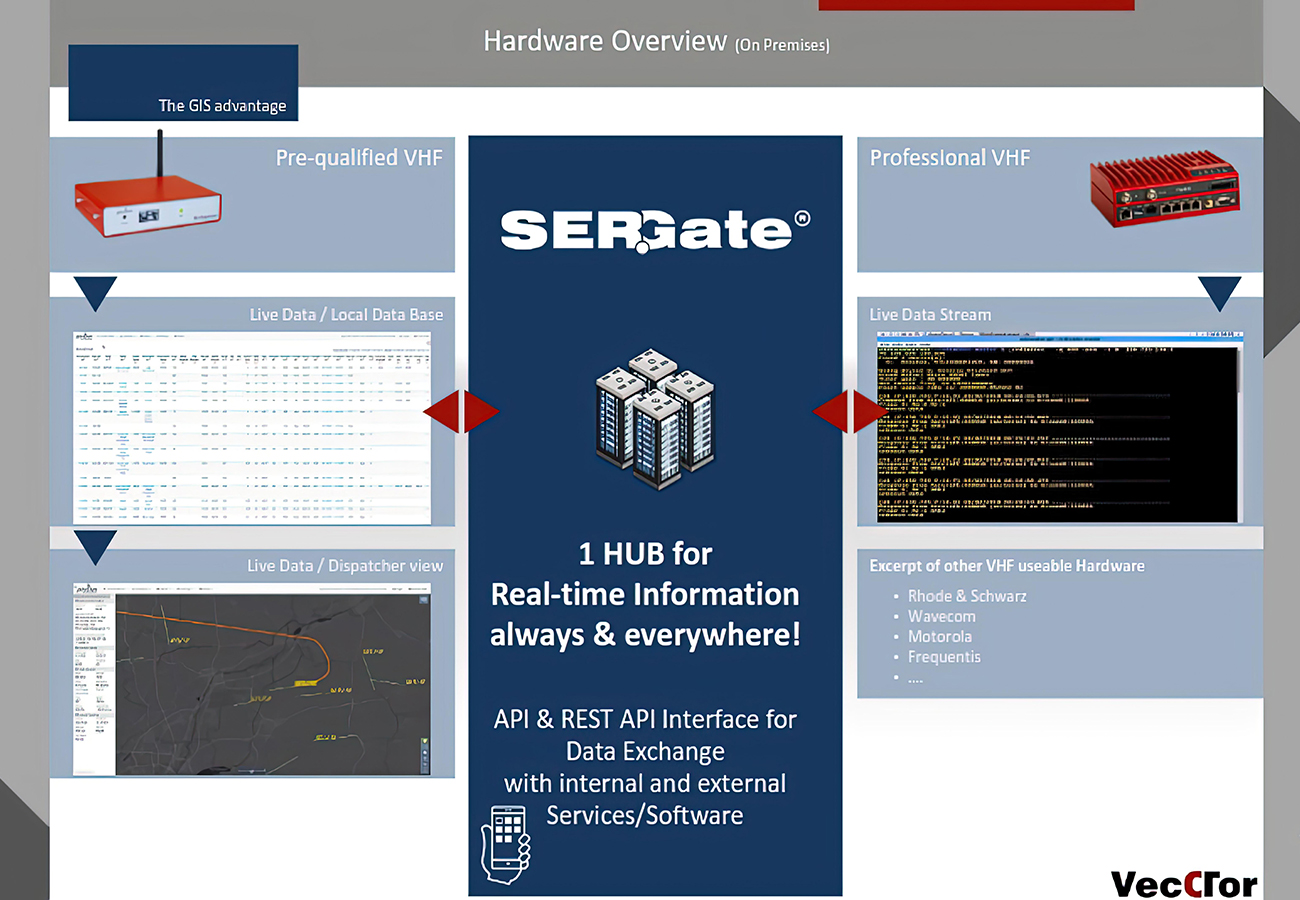
Task: Click the 'Motorola' list item
Action: click(939, 636)
